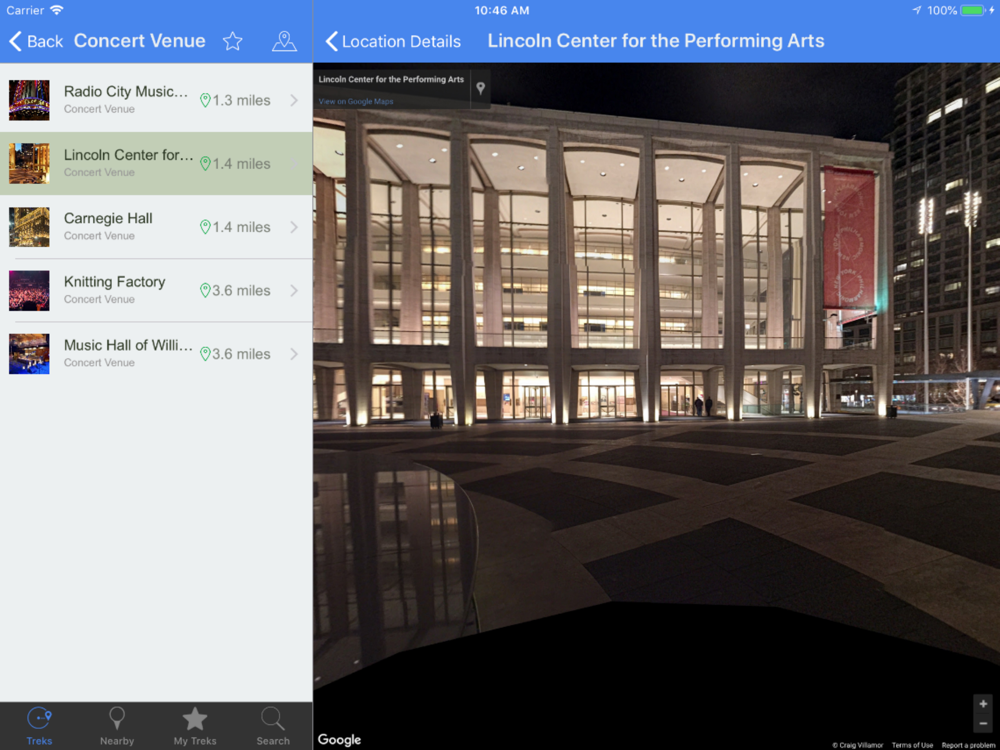Open the Carnegie Hall thumbnail

pyautogui.click(x=29, y=226)
